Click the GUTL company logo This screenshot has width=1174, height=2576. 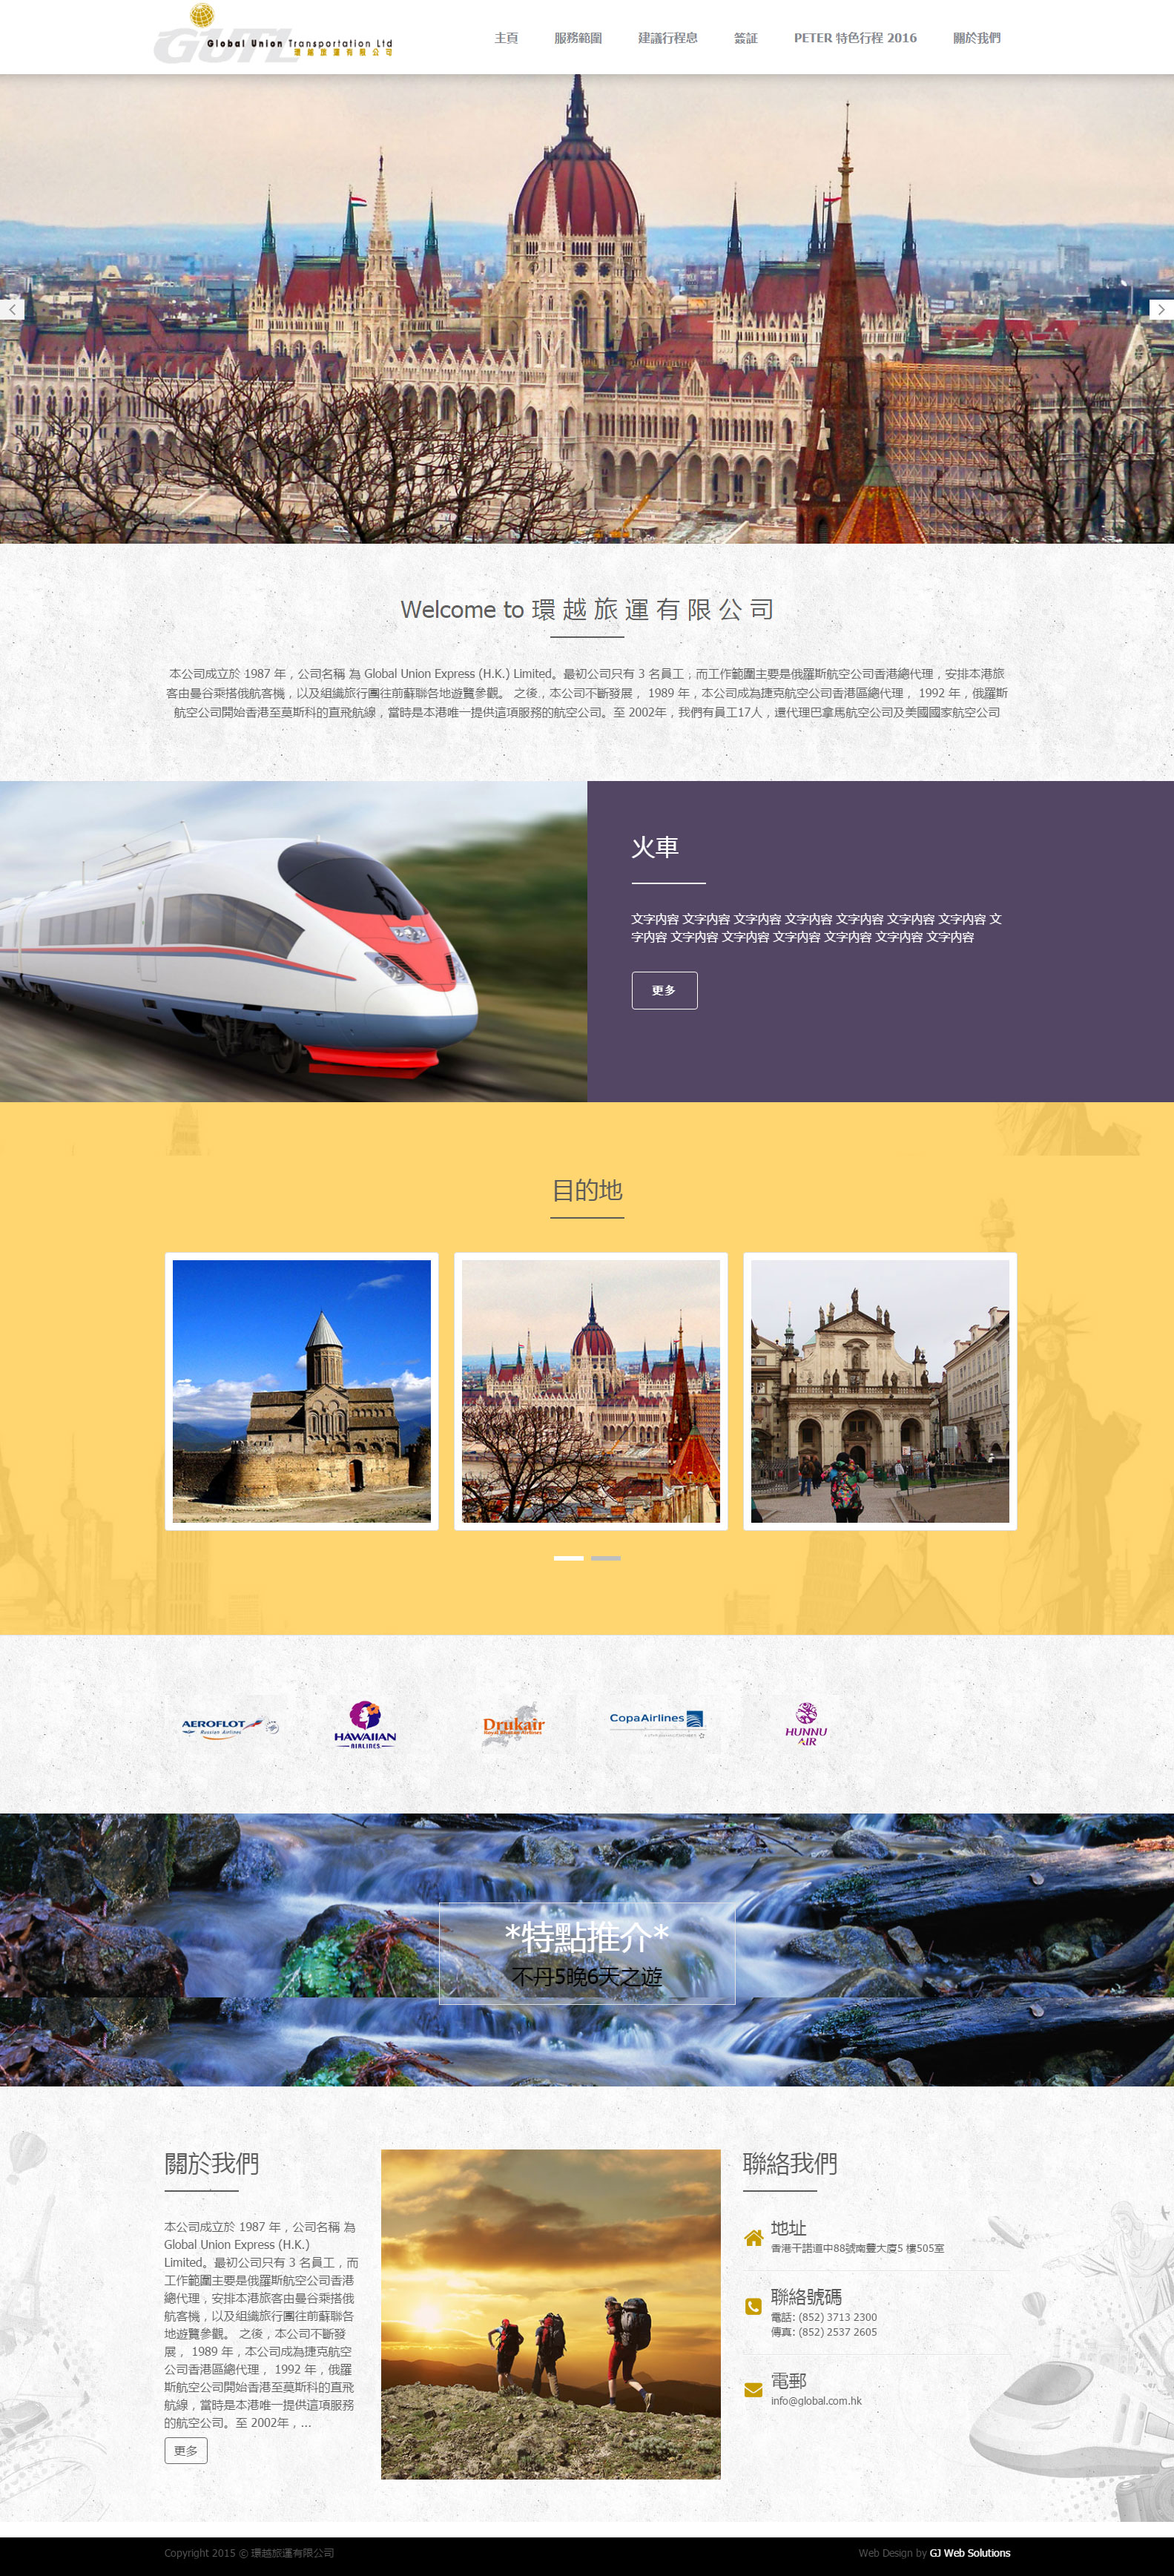pyautogui.click(x=272, y=36)
